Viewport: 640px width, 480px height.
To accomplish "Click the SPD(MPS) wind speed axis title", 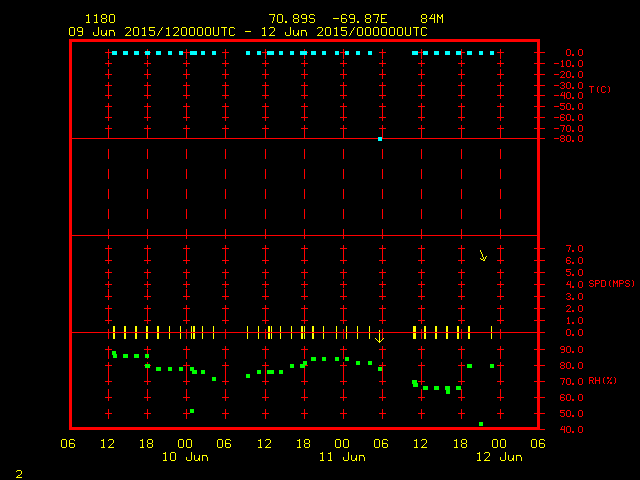I will (611, 283).
